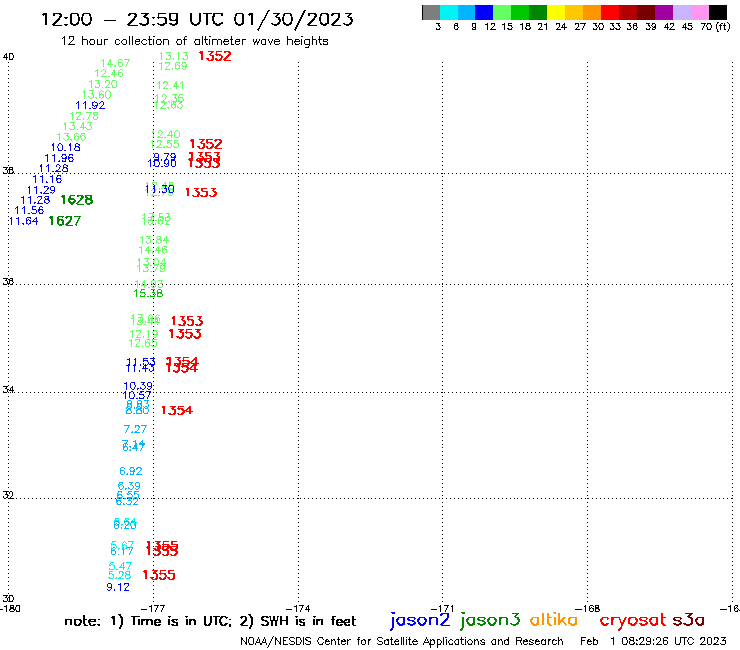
Task: Click the wave height value 12.78
Action: (84, 116)
